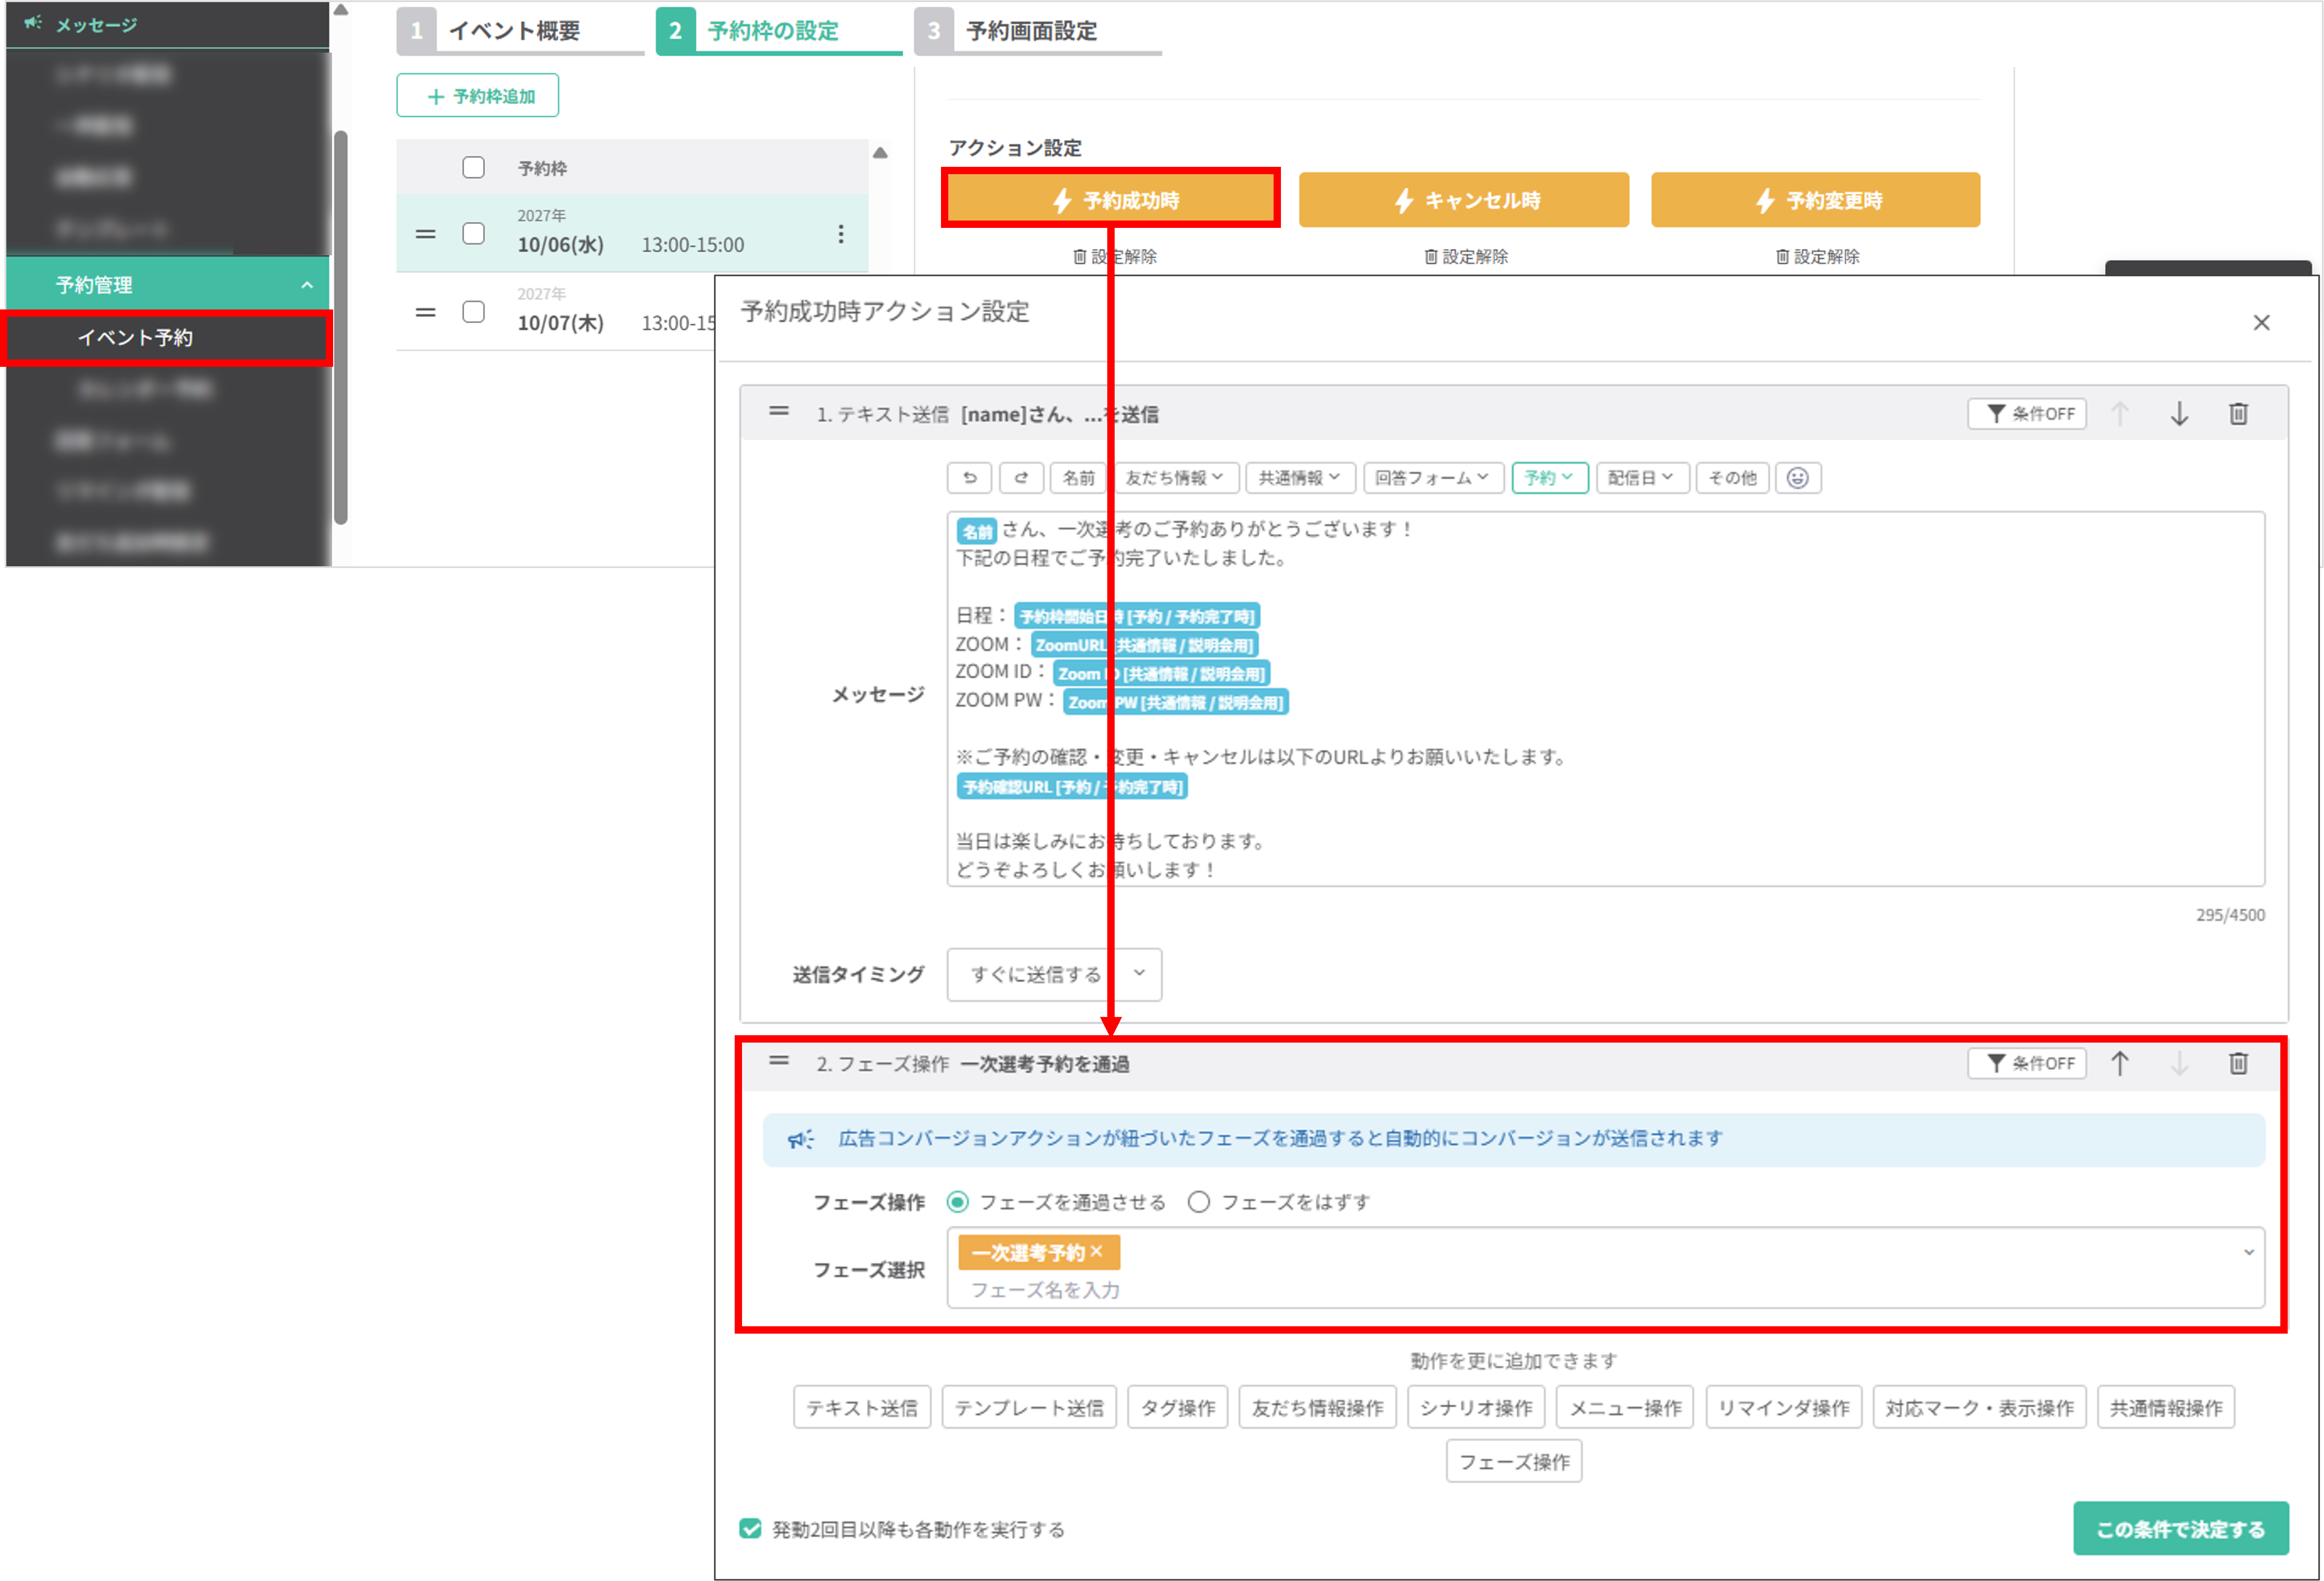2324x1581 pixels.
Task: Delete the フェーズ操作 action with trash icon
Action: point(2238,1063)
